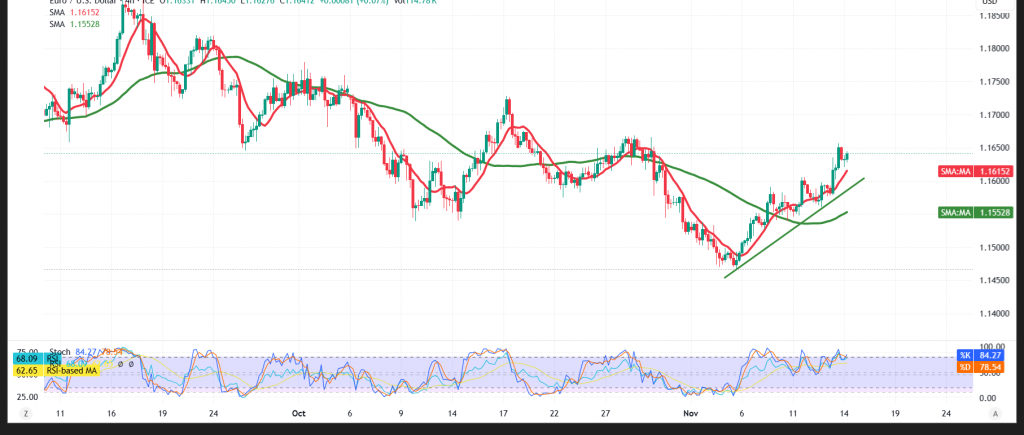1024x435 pixels.
Task: Click the RSI 68.09 value tag
Action: [x=27, y=358]
